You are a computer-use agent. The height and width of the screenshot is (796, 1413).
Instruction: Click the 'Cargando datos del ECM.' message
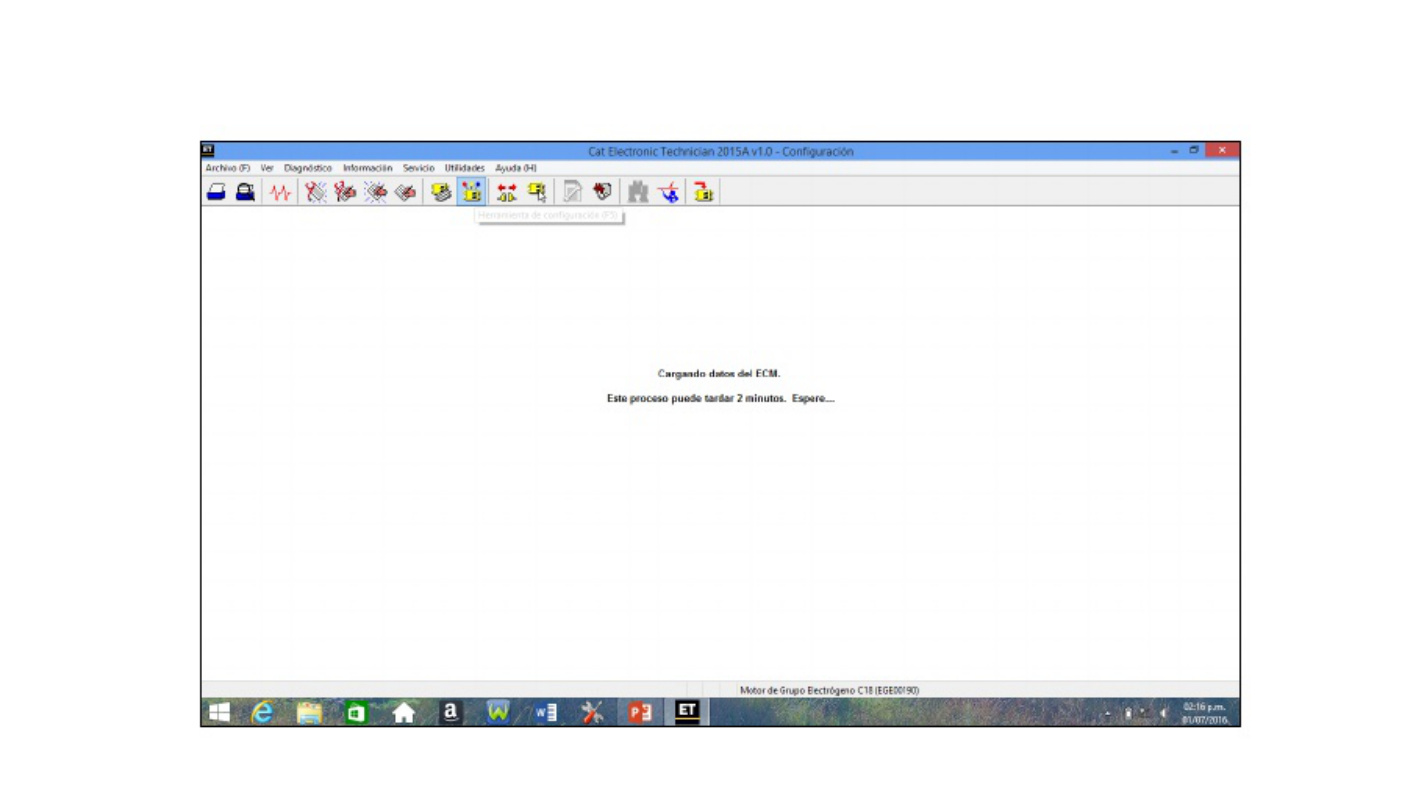[719, 374]
